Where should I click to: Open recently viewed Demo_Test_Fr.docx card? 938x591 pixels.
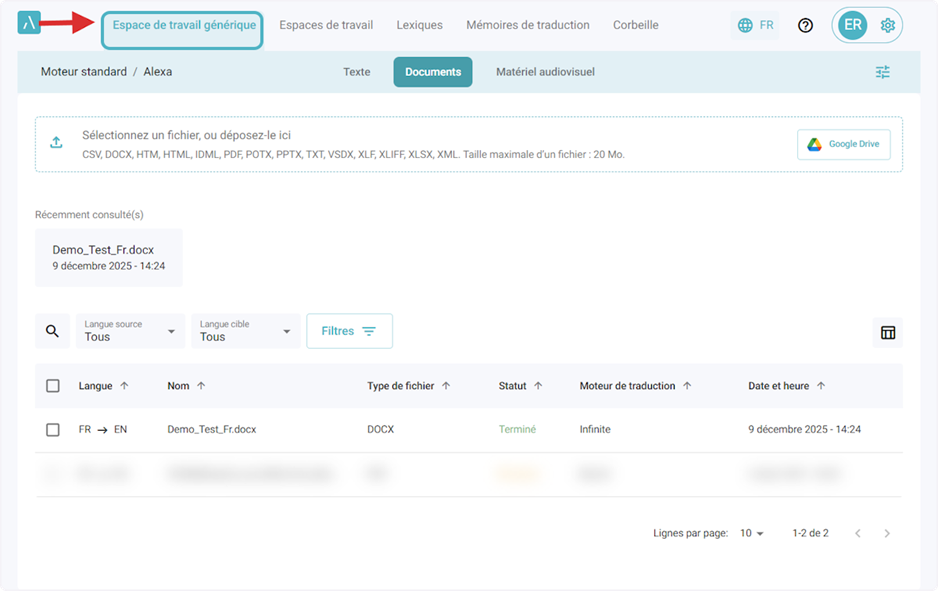click(108, 257)
